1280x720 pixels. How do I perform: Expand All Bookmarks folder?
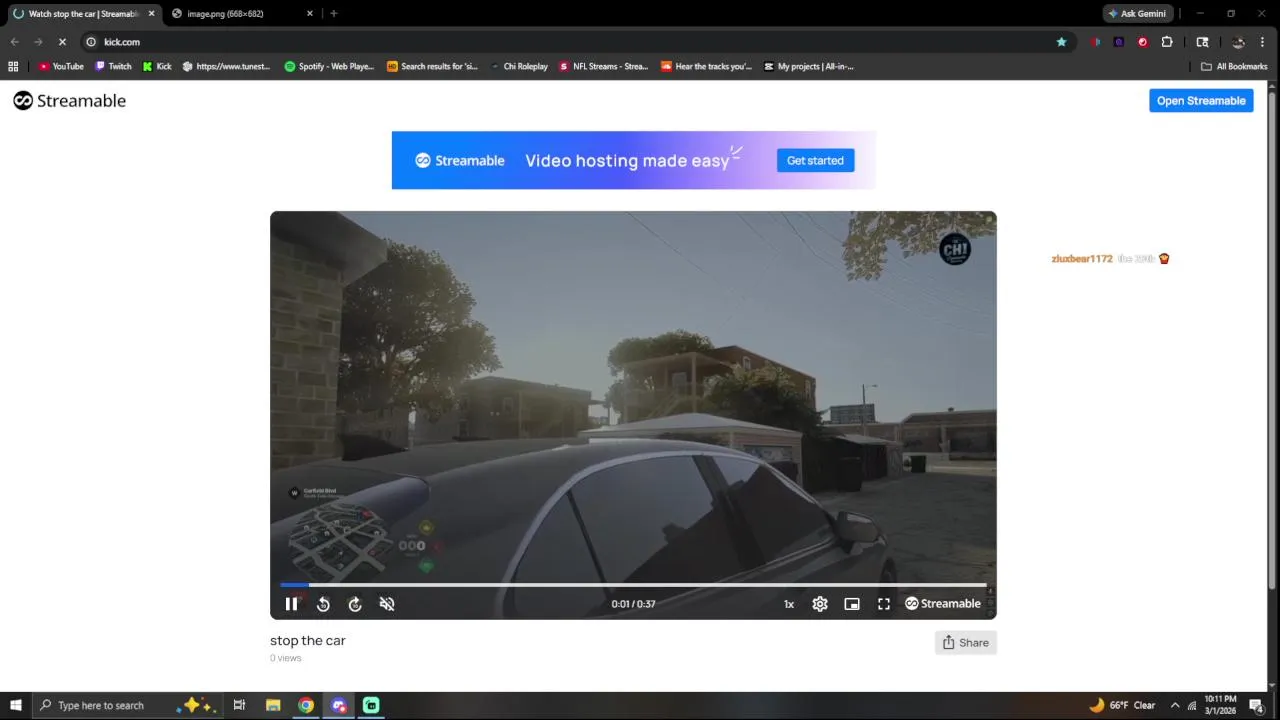pos(1234,67)
